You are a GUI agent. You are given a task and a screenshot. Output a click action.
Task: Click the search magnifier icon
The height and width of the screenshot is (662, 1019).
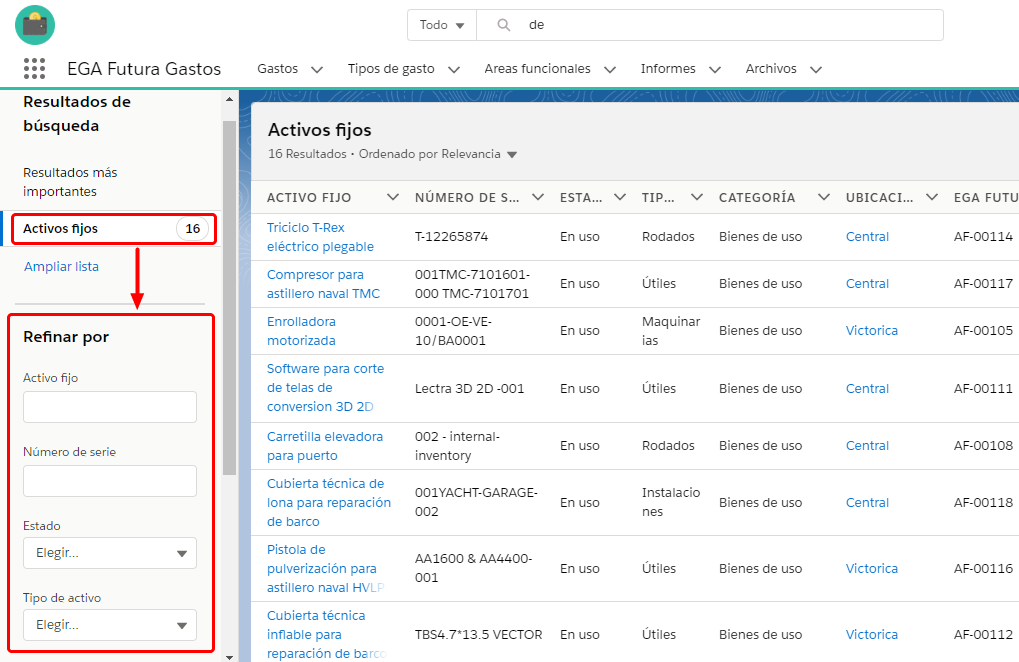504,25
